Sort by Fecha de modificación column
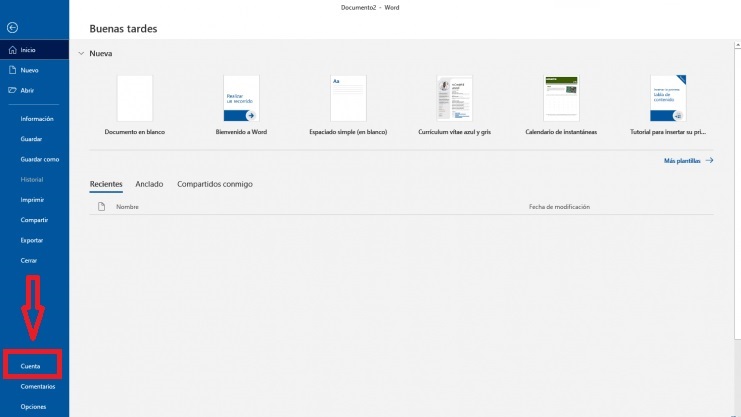The image size is (741, 417). pyautogui.click(x=559, y=207)
